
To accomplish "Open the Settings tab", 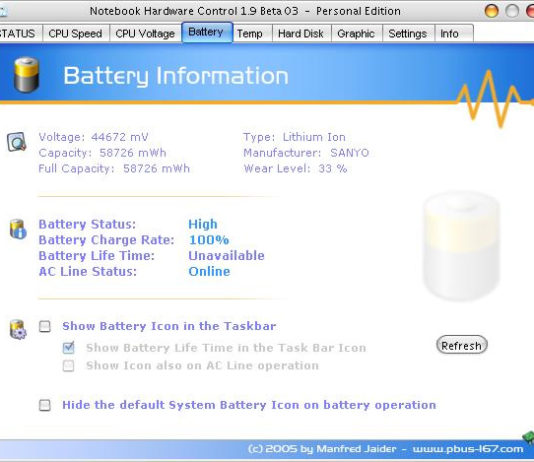I will [408, 34].
